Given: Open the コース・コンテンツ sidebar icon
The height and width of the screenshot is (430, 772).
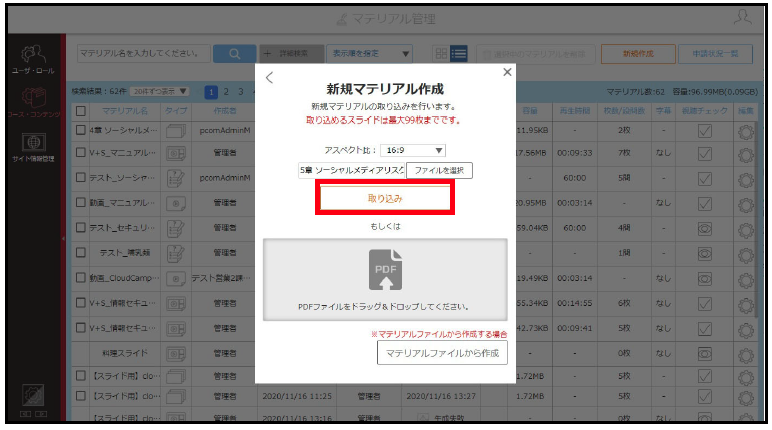Looking at the screenshot, I should (x=33, y=98).
